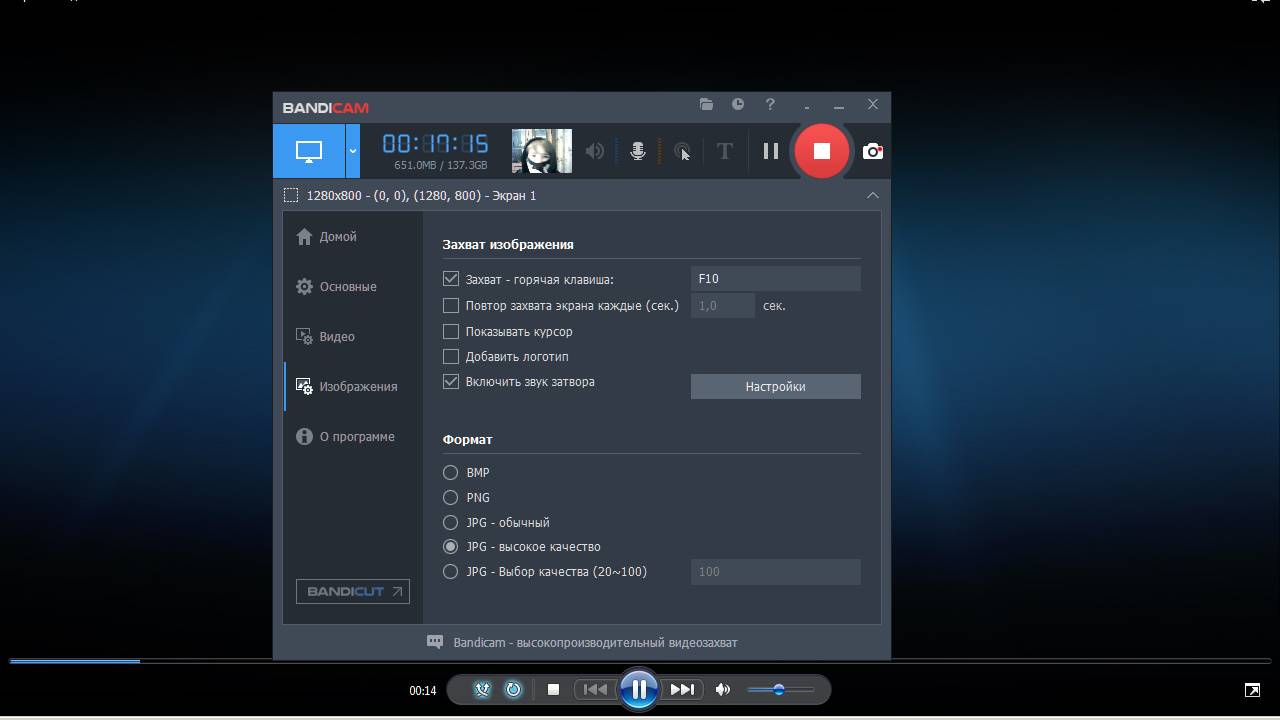Pause playback with the blue round button
1280x720 pixels.
639,689
